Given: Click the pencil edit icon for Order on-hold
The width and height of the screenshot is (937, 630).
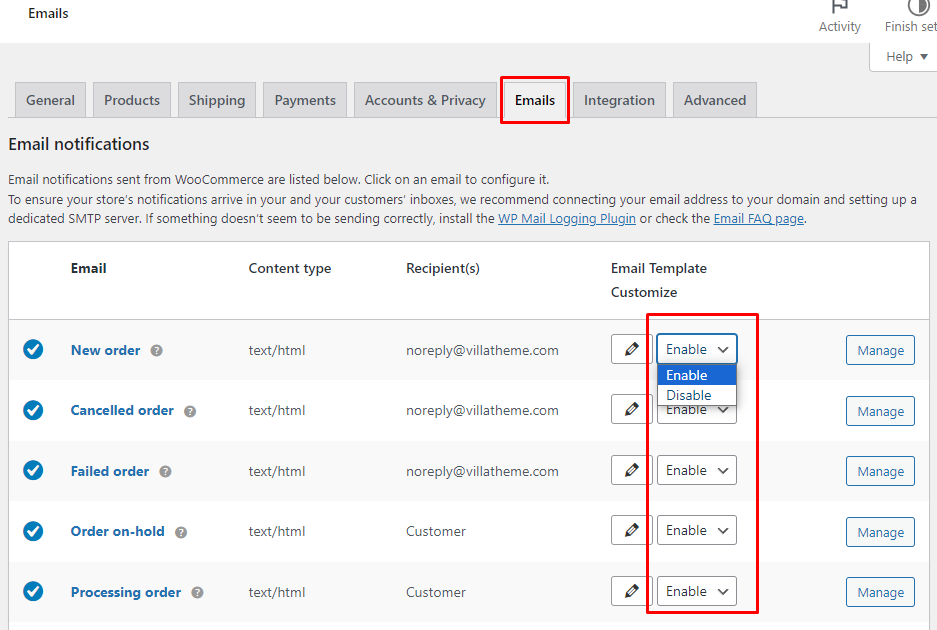Looking at the screenshot, I should (x=631, y=530).
